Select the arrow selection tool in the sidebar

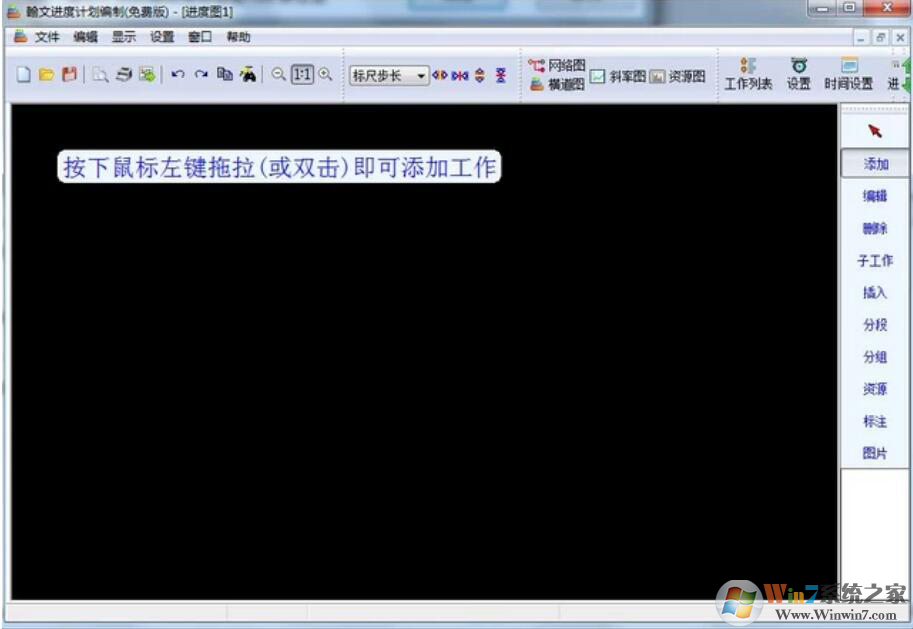(x=873, y=129)
